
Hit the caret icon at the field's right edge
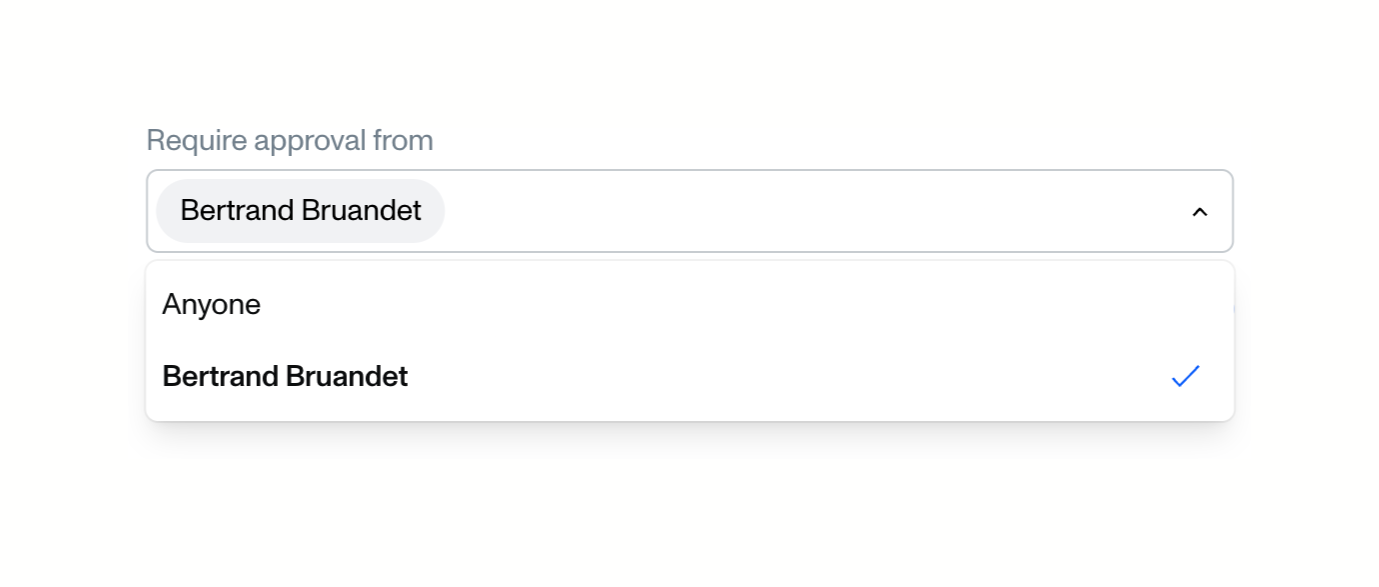(x=1200, y=212)
